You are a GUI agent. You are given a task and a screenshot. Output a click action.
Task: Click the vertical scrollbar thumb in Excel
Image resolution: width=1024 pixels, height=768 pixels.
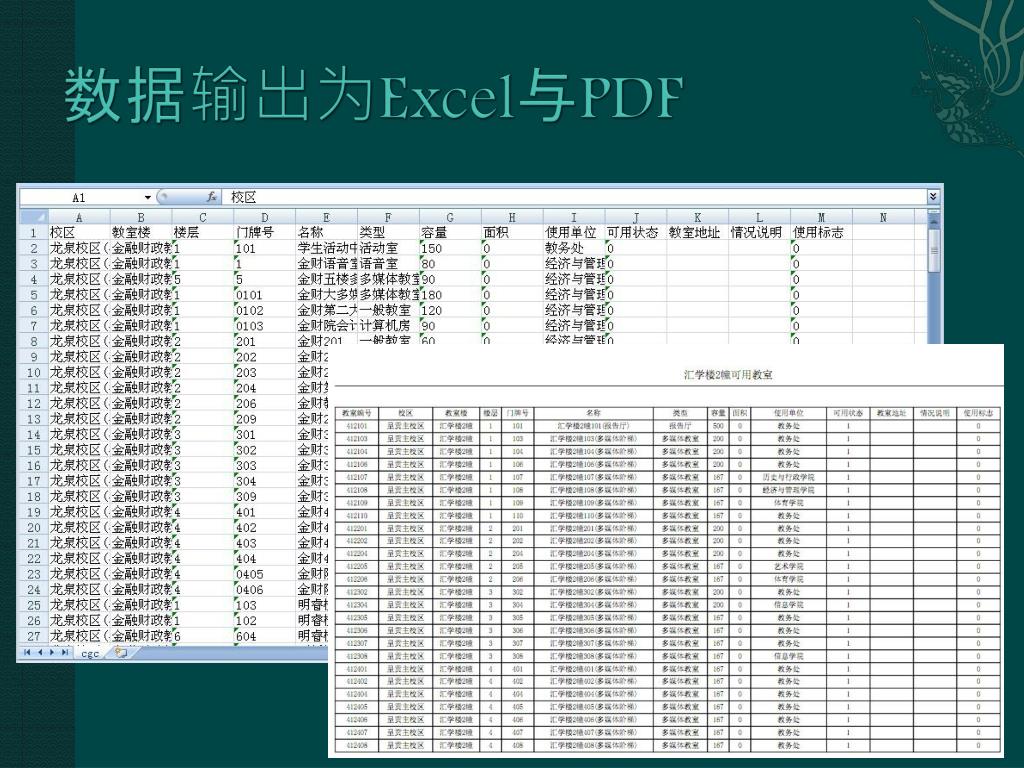(x=934, y=251)
